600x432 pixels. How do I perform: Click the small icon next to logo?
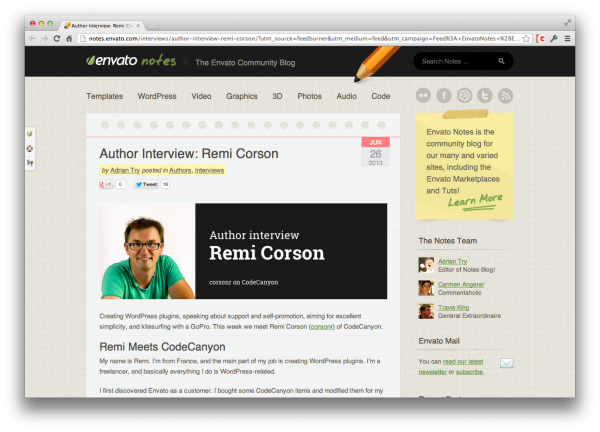tap(185, 62)
